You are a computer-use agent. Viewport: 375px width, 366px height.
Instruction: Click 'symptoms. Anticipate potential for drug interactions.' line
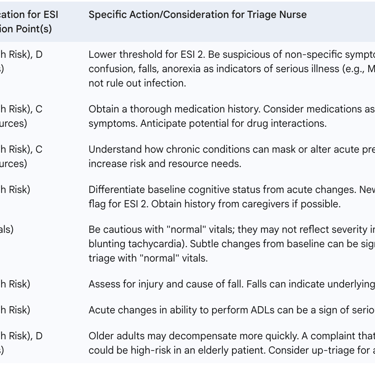[207, 123]
